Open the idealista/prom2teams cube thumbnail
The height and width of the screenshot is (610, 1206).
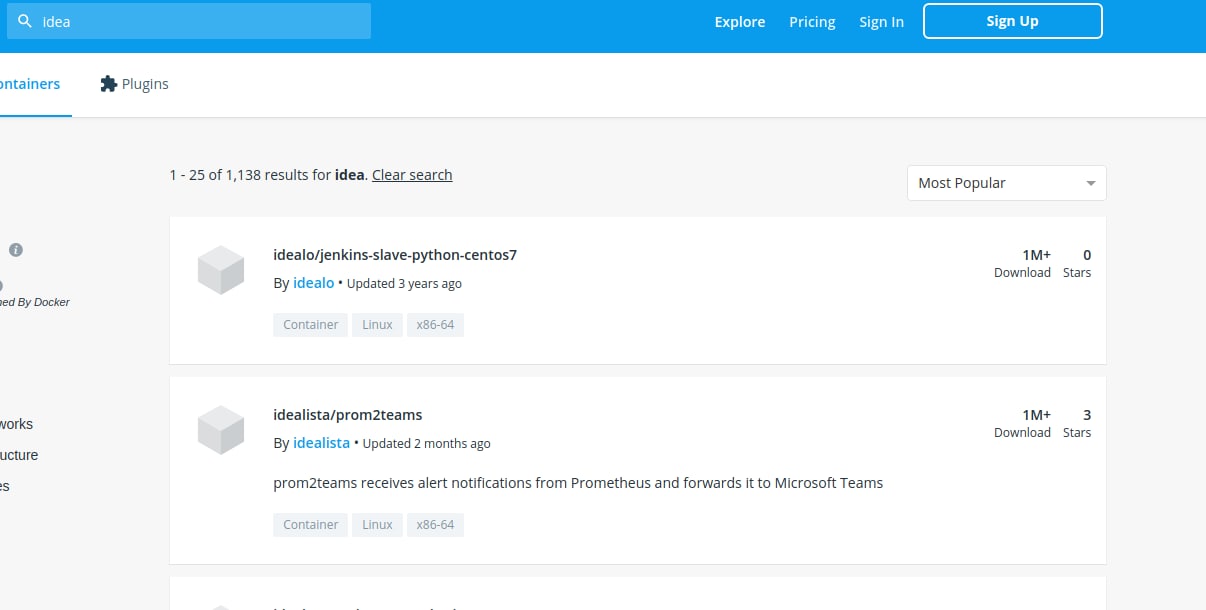pos(221,430)
